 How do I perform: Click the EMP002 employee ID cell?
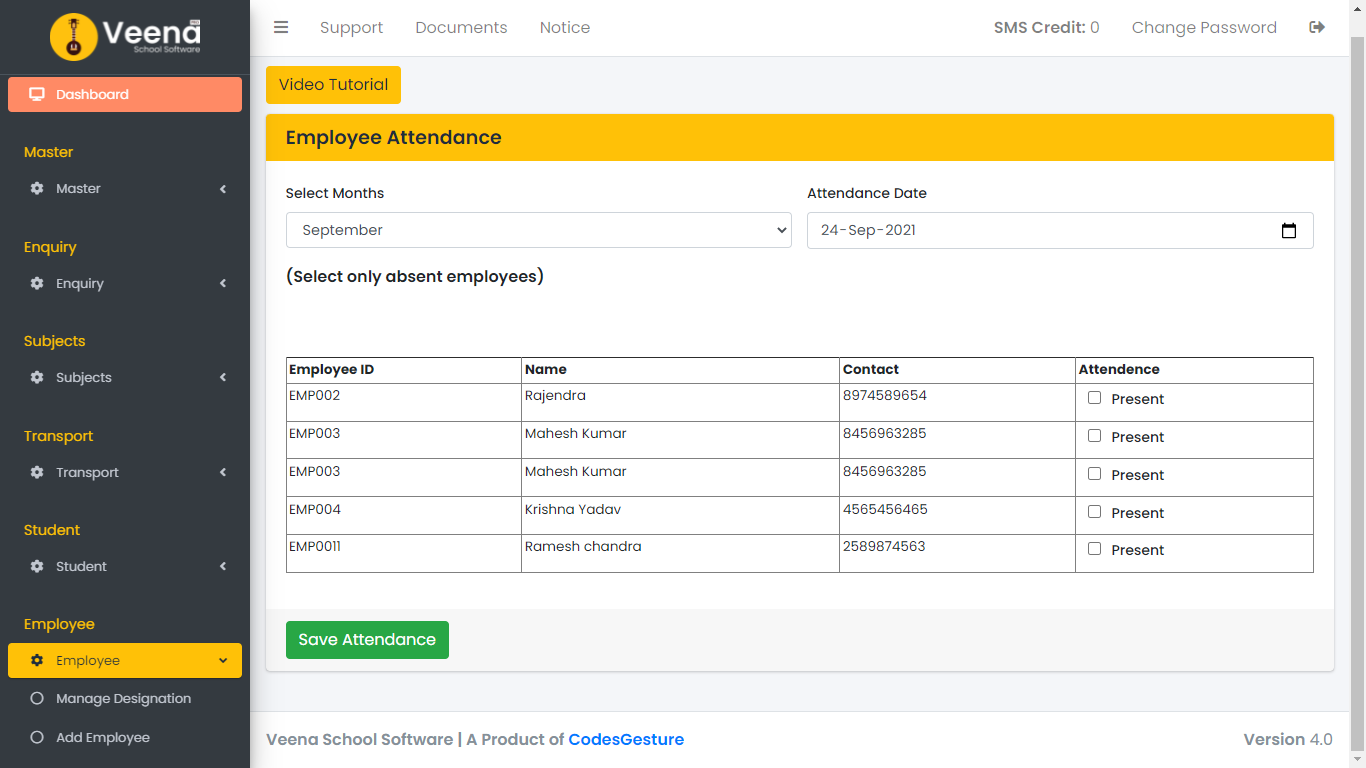pos(404,402)
